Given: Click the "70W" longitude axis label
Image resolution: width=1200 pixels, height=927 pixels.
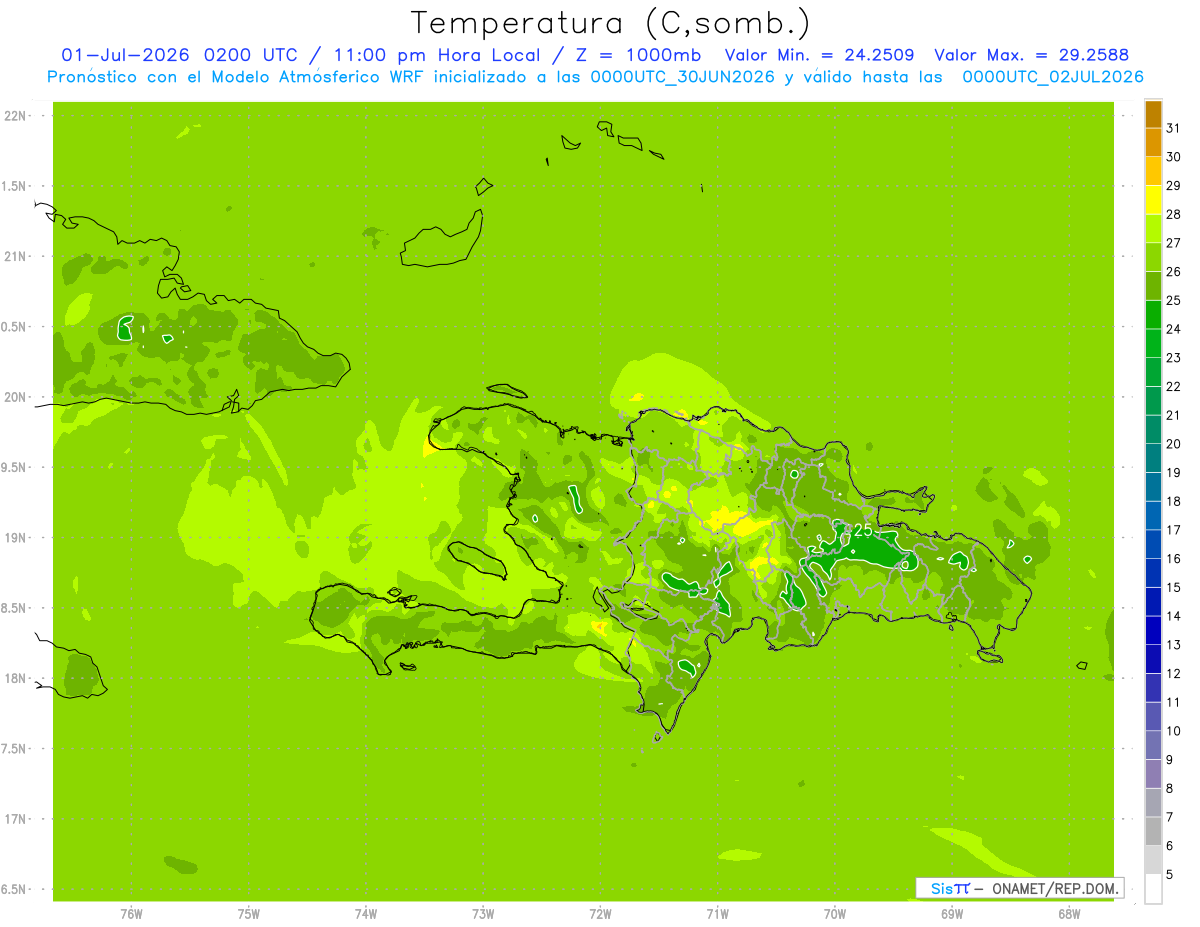Looking at the screenshot, I should pyautogui.click(x=835, y=914).
